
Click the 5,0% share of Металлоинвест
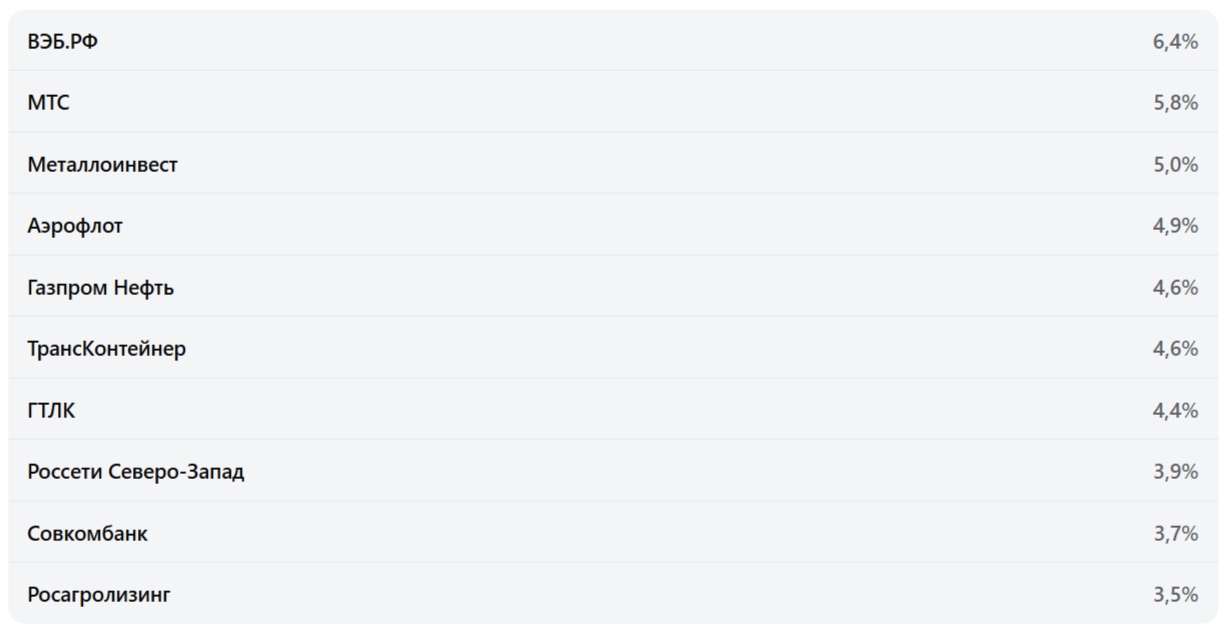[1175, 164]
